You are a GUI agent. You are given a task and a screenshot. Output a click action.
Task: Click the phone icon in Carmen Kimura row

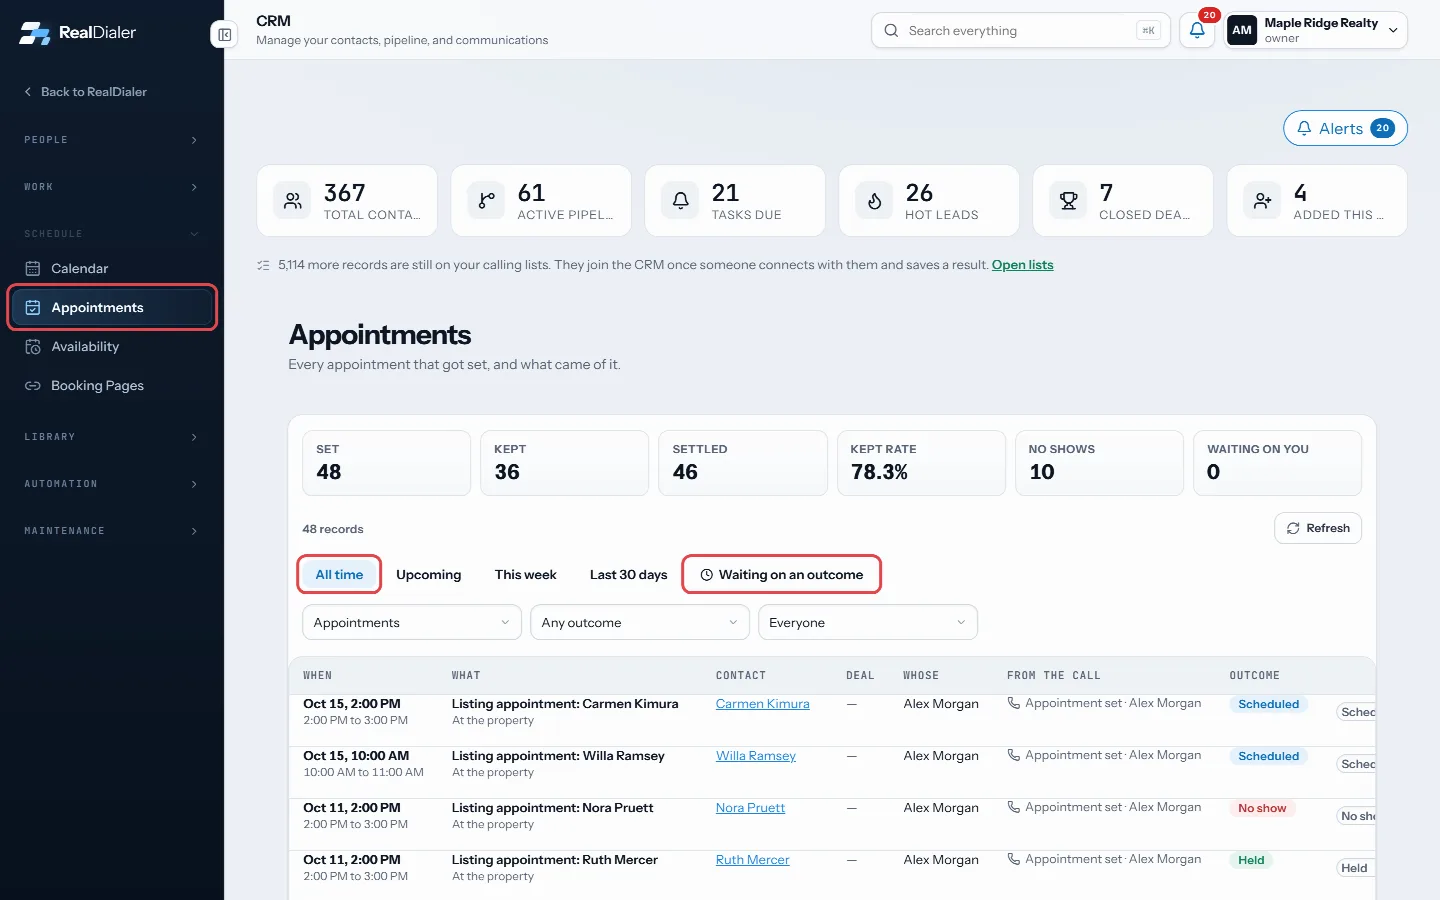[x=1014, y=703]
